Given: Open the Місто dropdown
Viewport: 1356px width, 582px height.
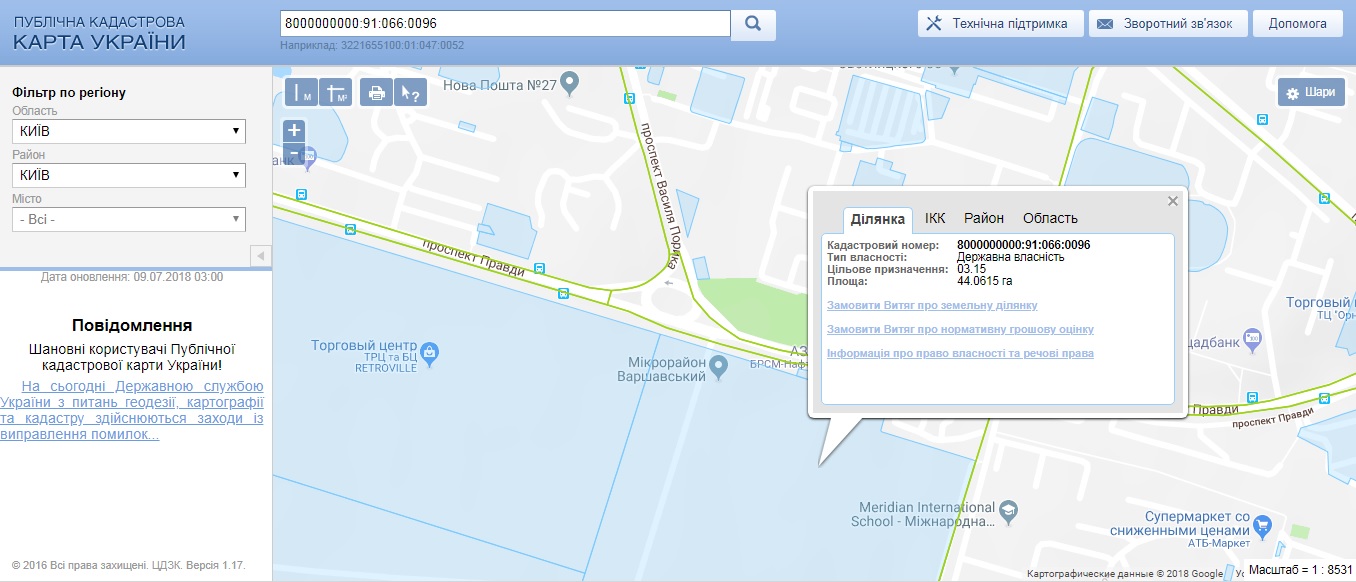Looking at the screenshot, I should click(x=128, y=219).
